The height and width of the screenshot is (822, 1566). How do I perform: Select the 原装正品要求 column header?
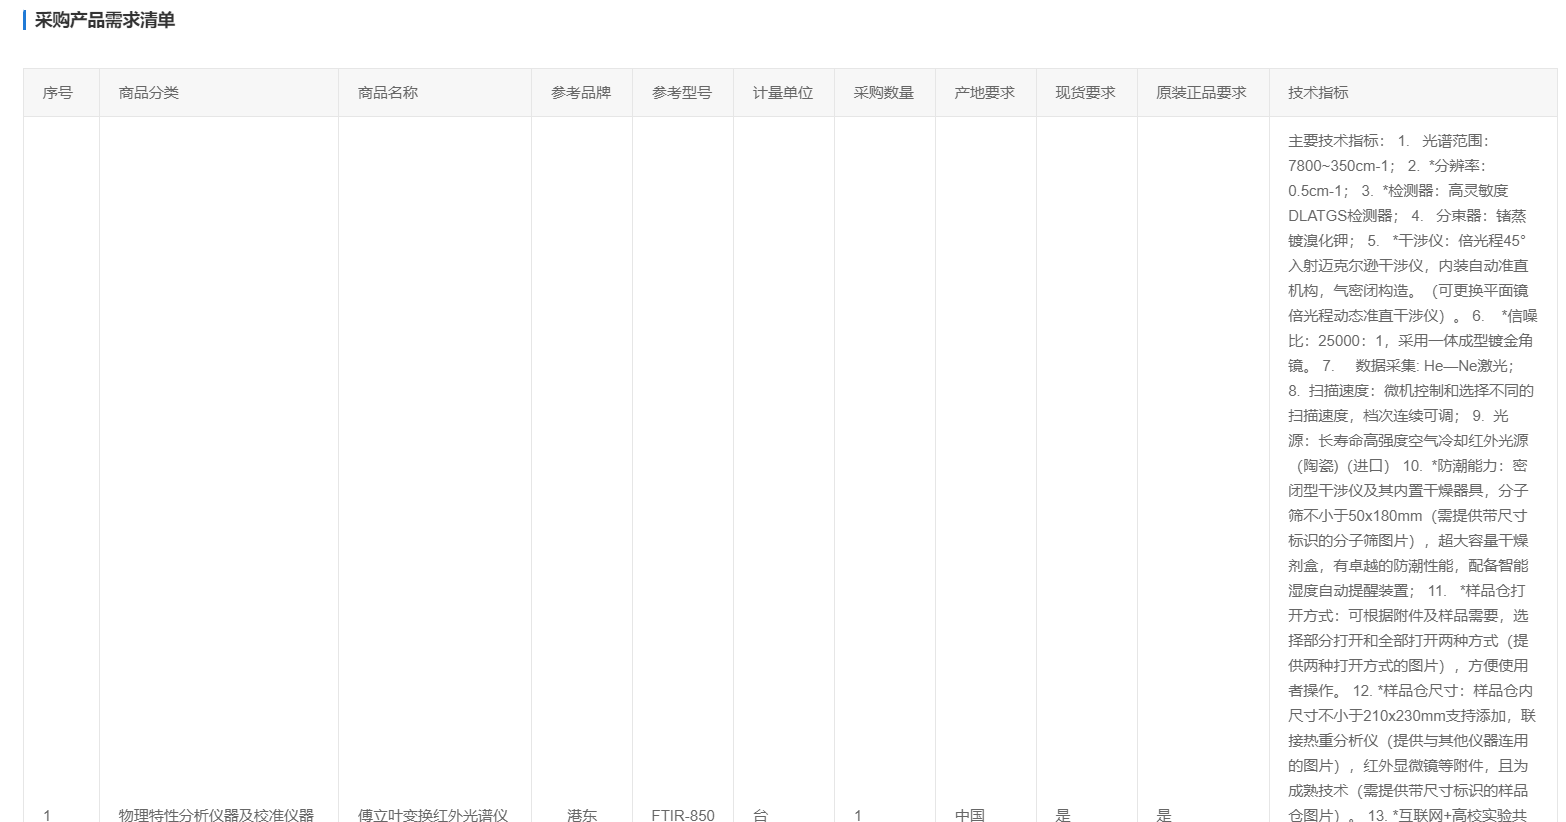click(1201, 92)
